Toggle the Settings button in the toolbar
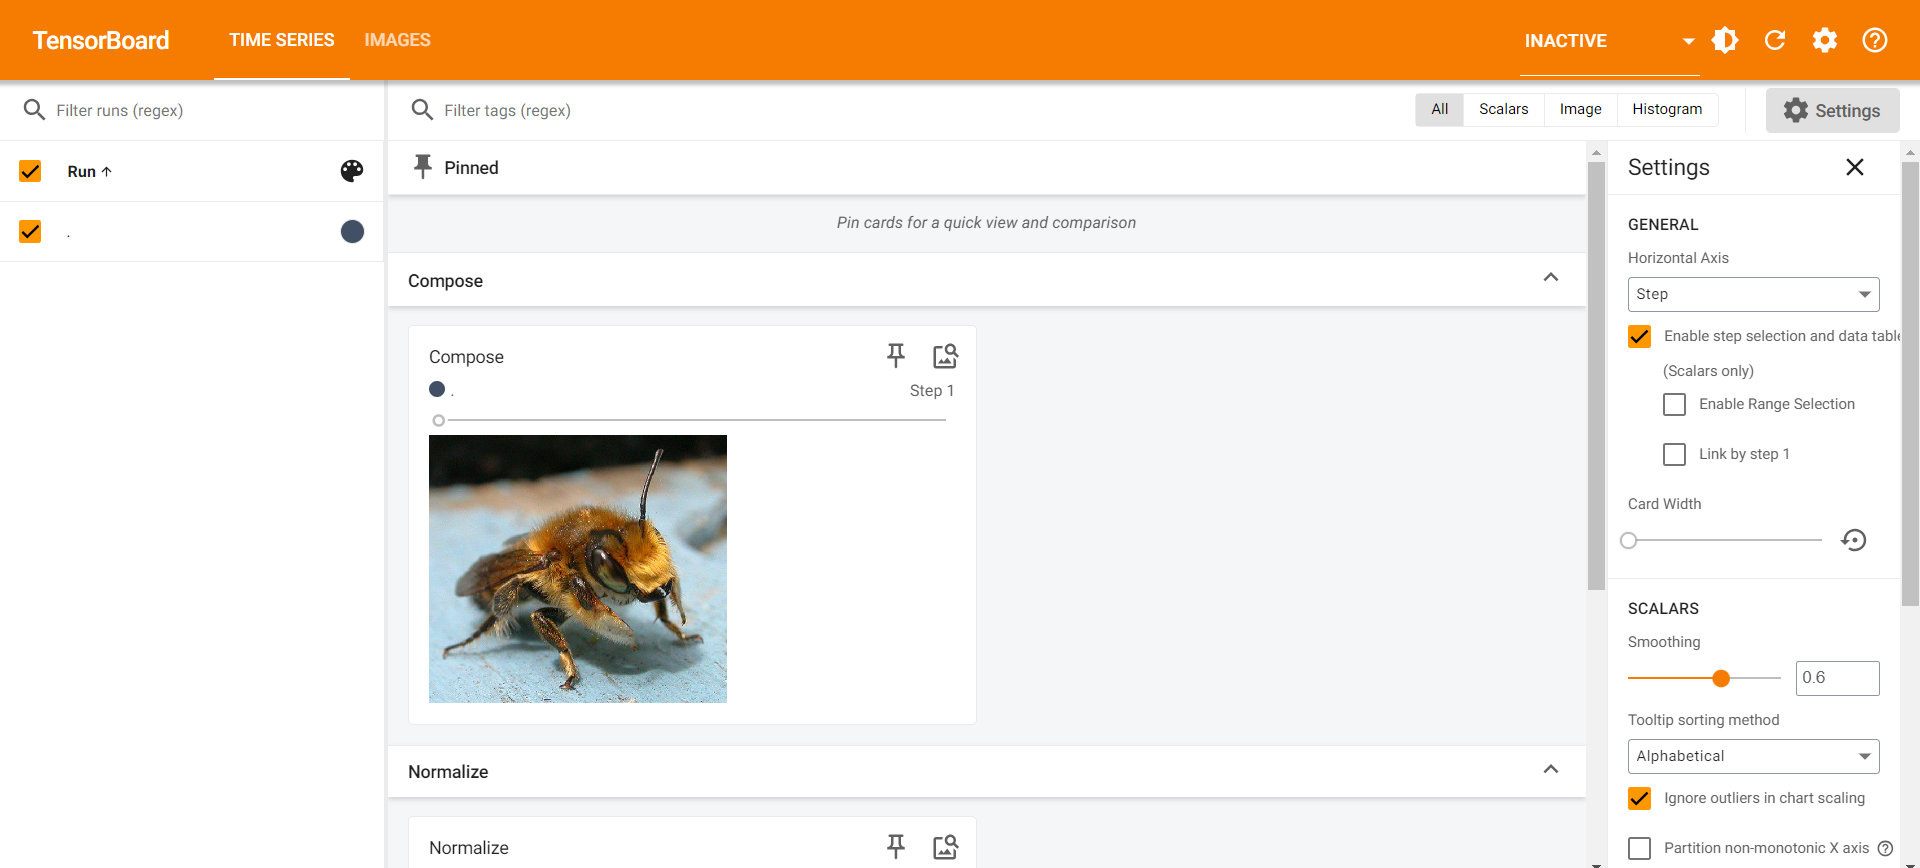 [1832, 110]
